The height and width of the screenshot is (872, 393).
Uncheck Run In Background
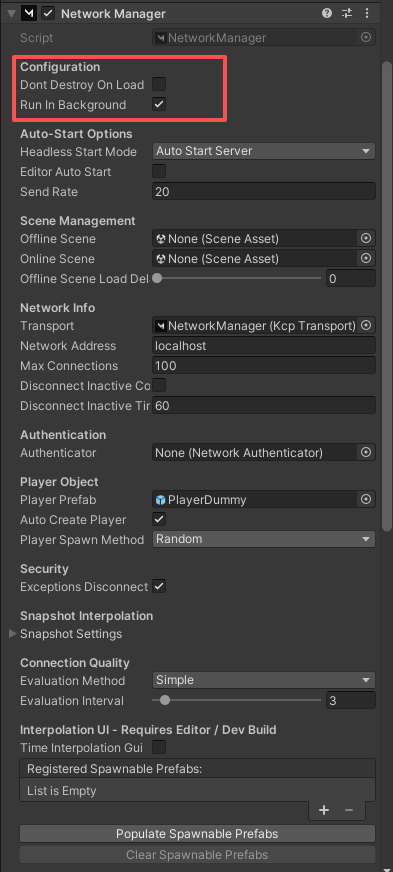(x=160, y=105)
